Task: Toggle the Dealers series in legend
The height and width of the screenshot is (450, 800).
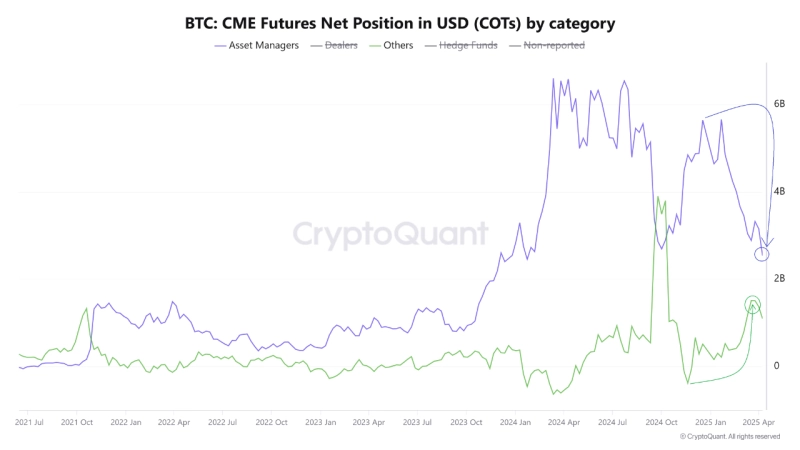Action: click(x=343, y=45)
